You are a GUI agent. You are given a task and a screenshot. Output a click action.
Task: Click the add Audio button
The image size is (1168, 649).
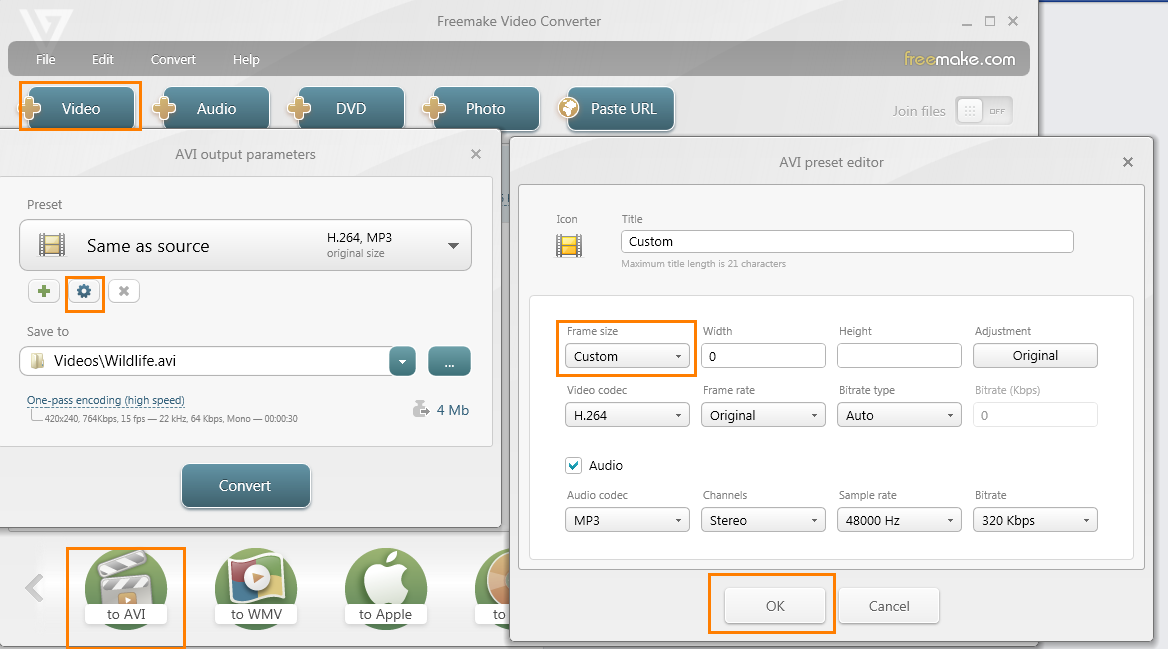[x=215, y=109]
